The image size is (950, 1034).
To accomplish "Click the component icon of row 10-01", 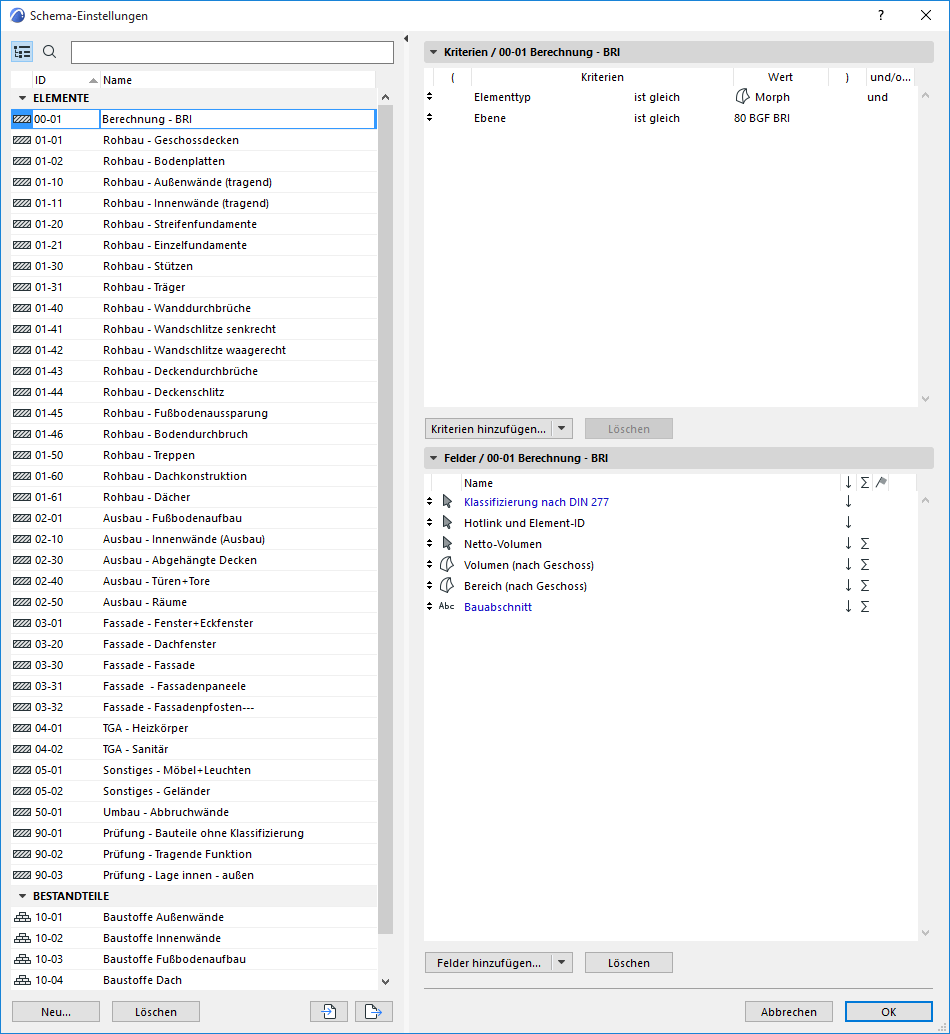I will [22, 917].
